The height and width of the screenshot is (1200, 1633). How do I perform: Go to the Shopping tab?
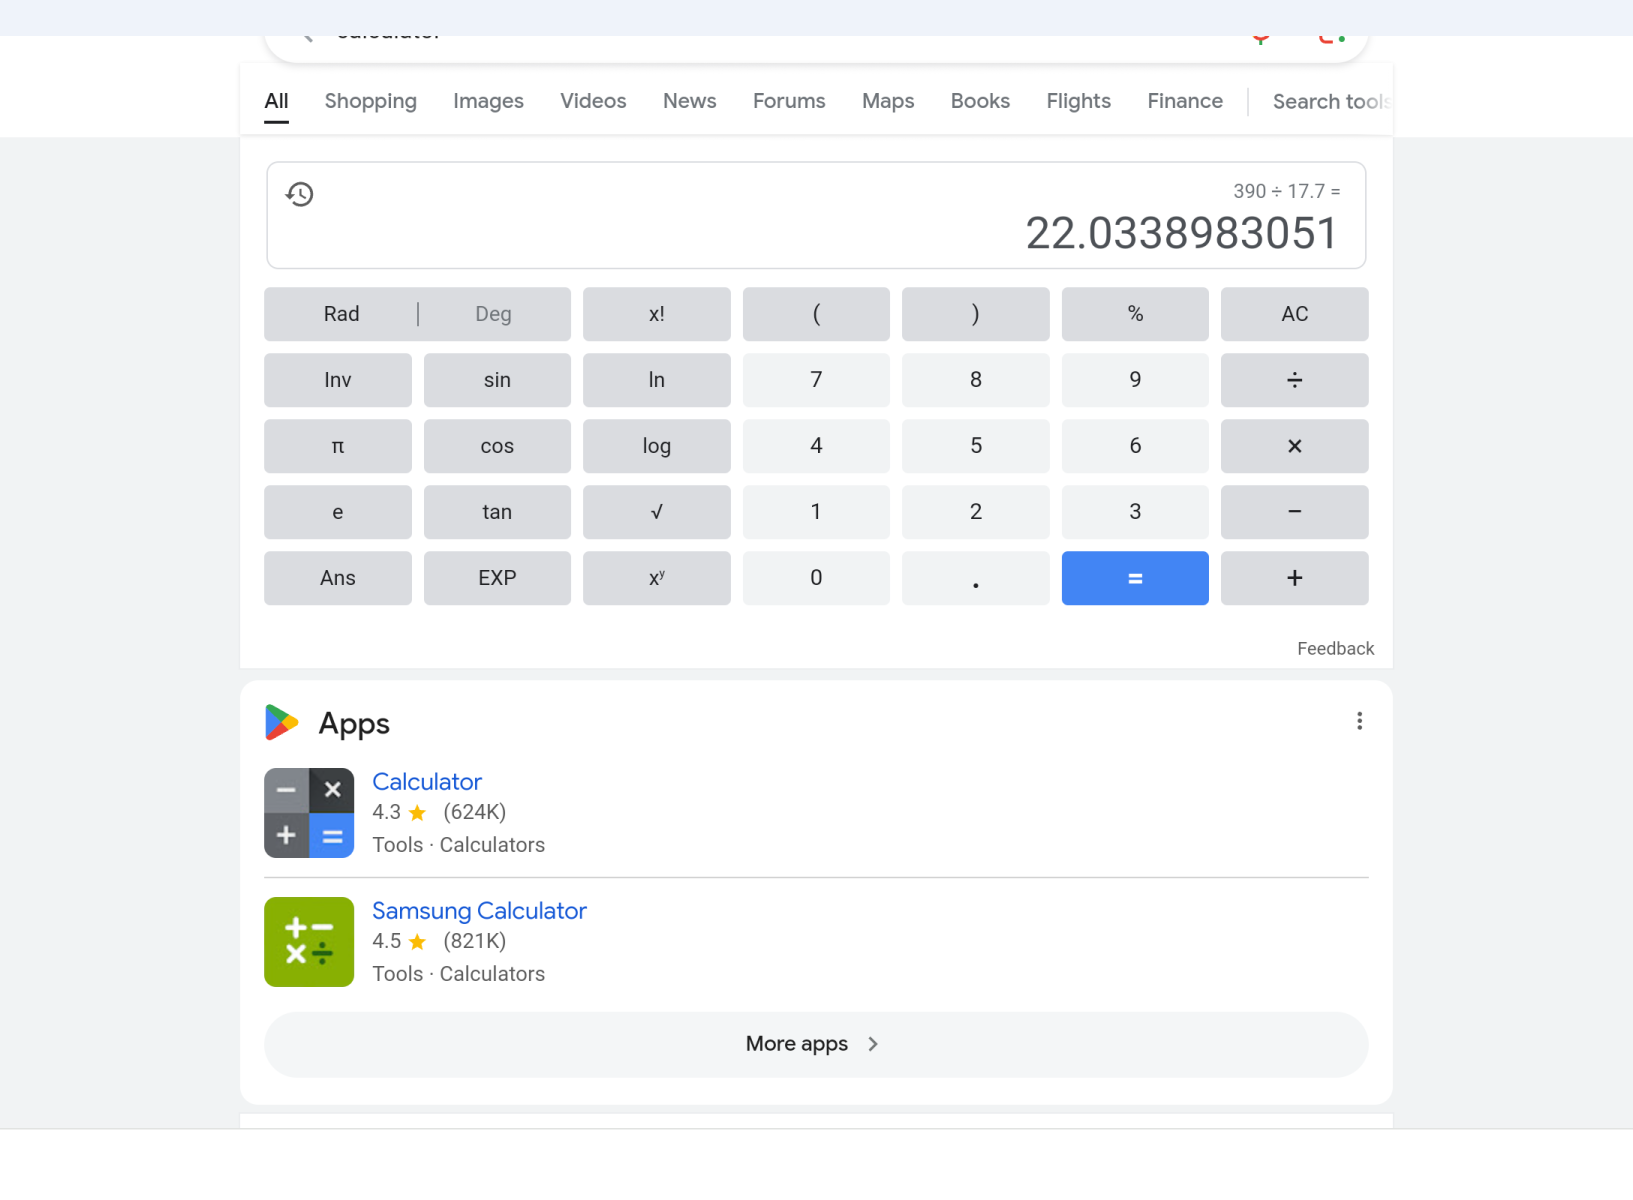click(370, 101)
